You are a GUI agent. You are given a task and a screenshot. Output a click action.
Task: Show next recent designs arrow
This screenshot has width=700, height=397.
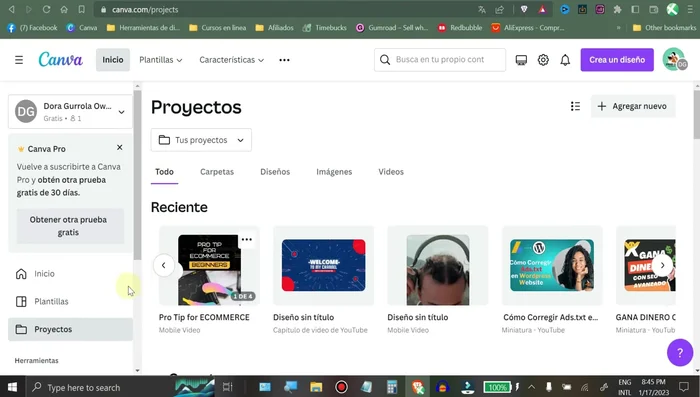pyautogui.click(x=662, y=265)
